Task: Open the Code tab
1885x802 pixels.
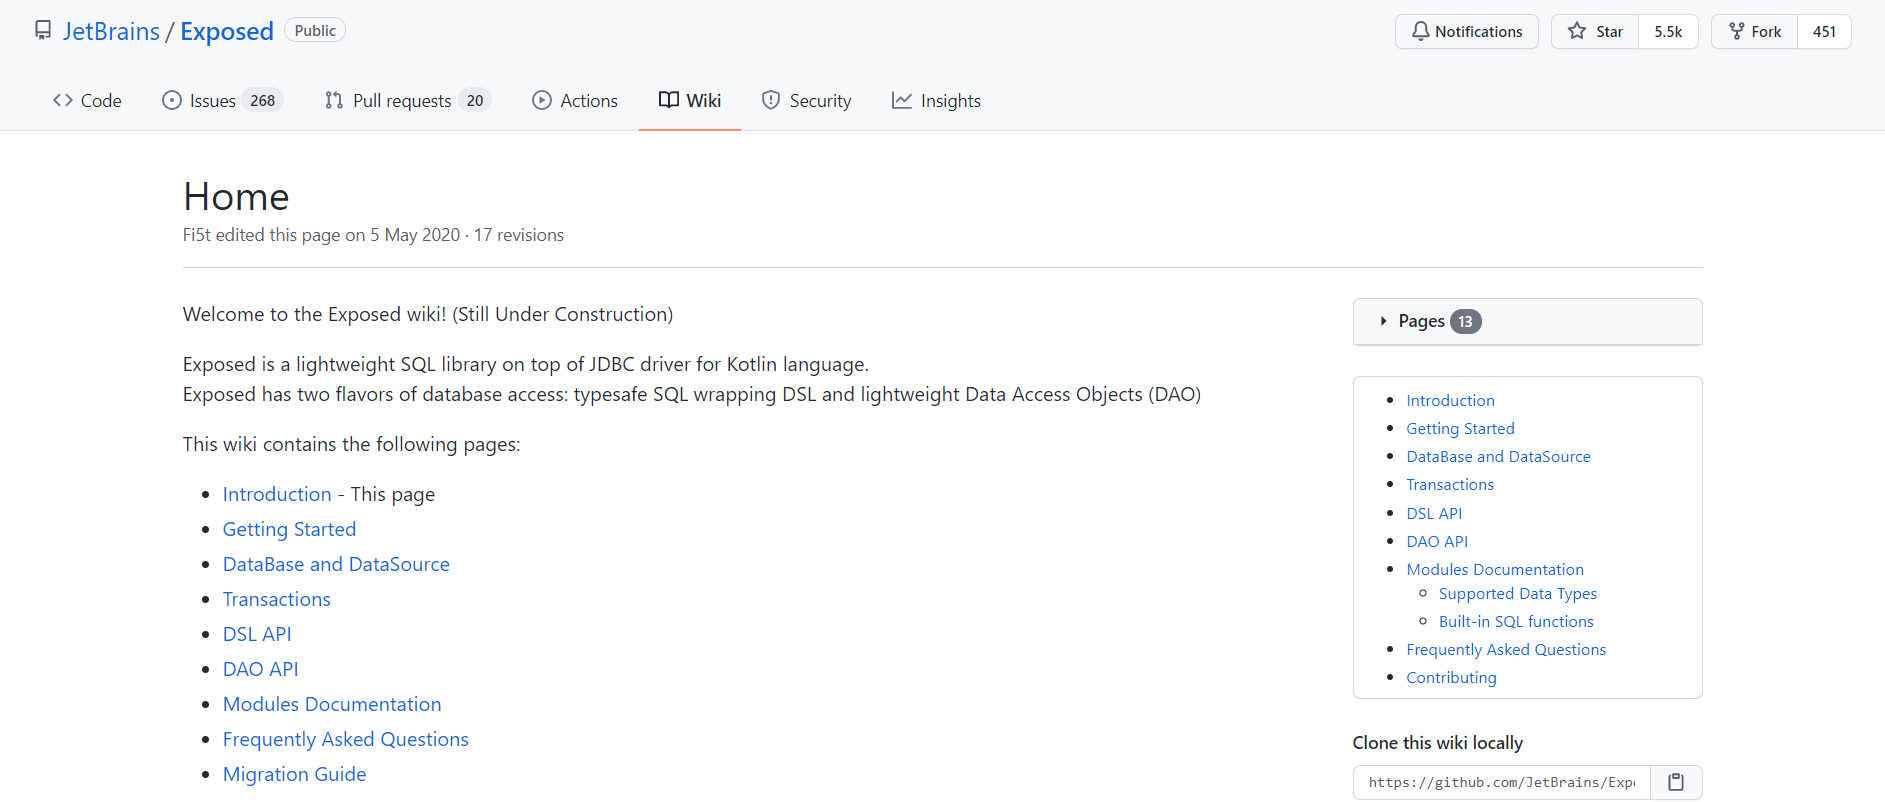Action: [87, 100]
